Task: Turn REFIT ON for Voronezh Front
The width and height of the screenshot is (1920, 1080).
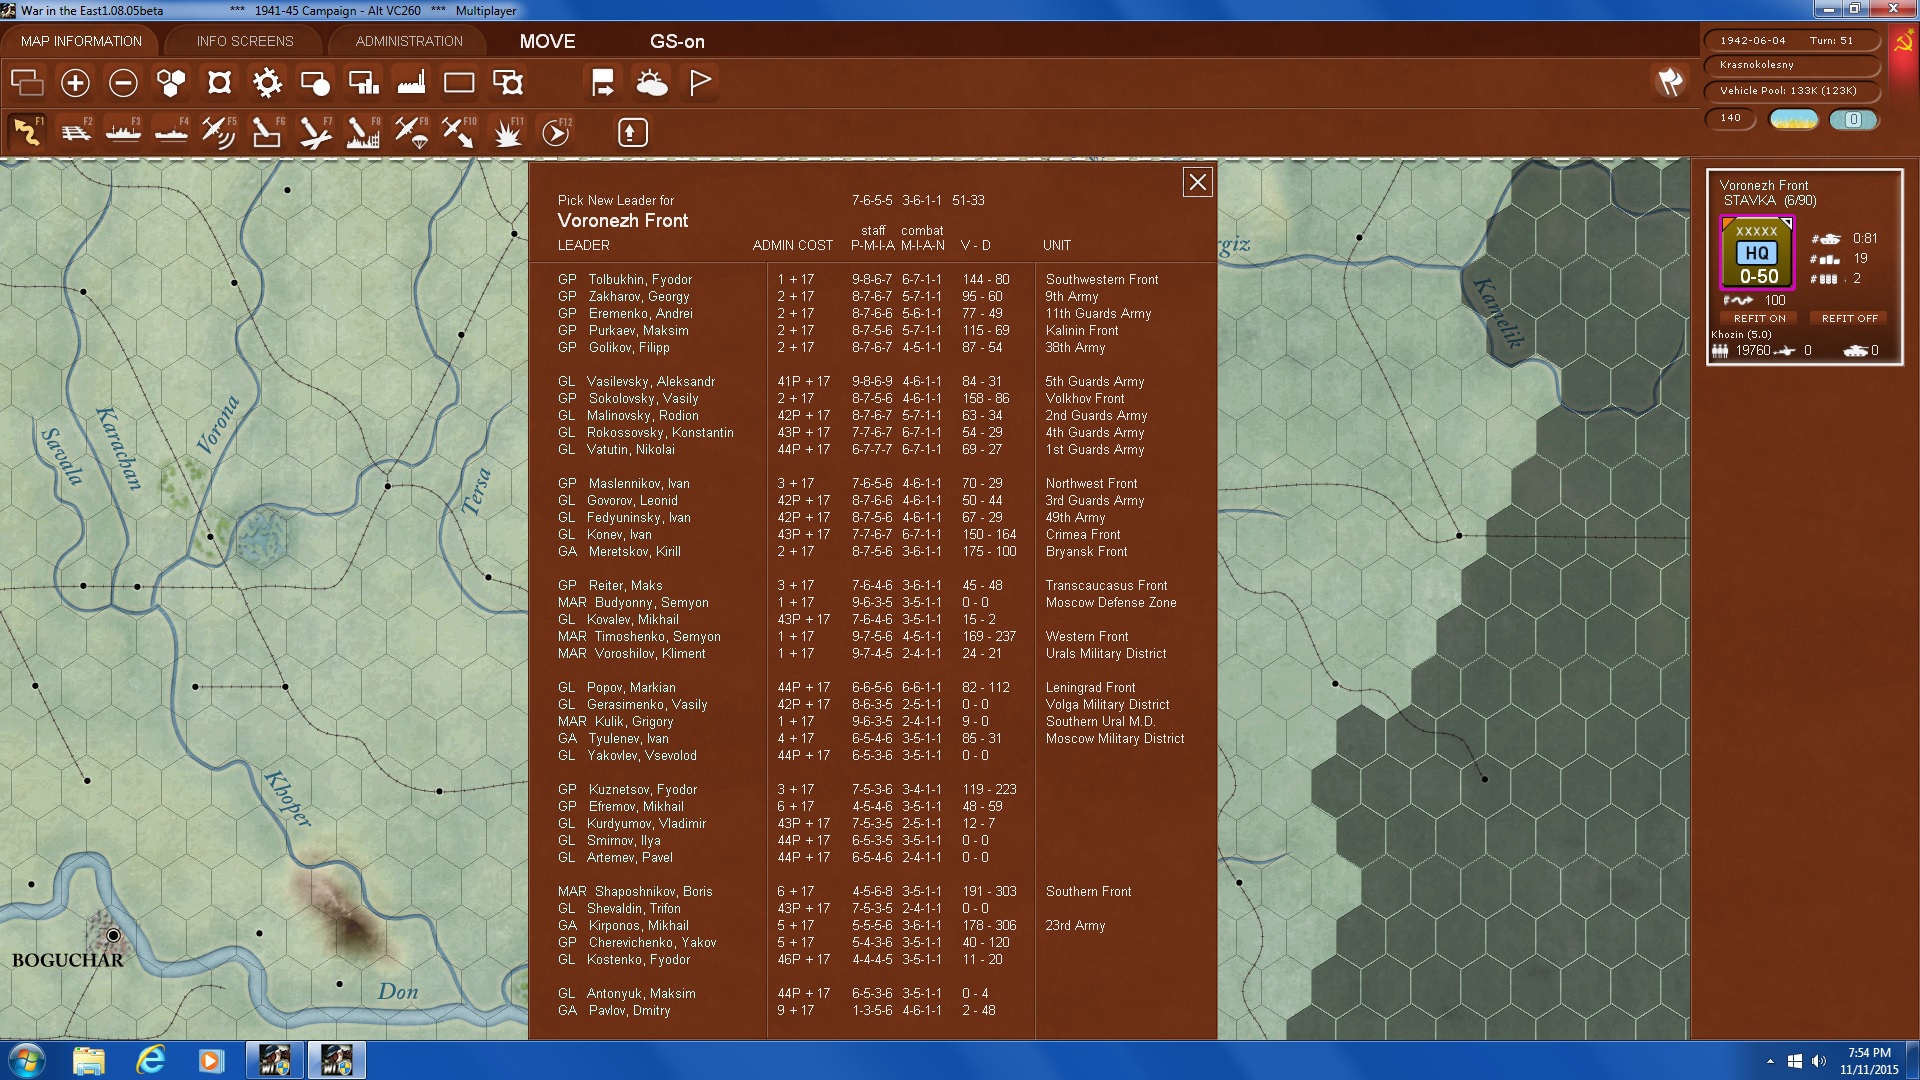Action: [1759, 318]
